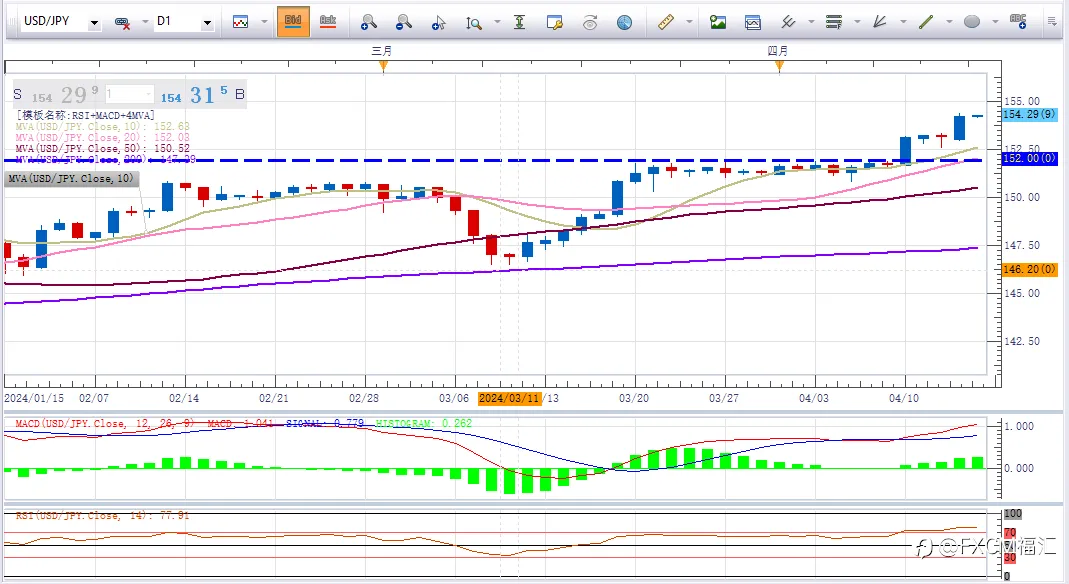Screen dimensions: 1069x584
Task: Click the RSI indicator title label
Action: (102, 516)
